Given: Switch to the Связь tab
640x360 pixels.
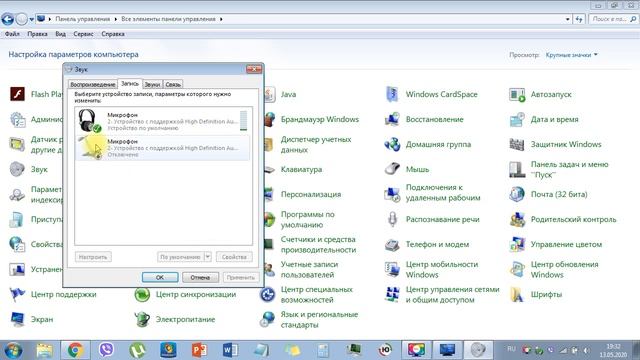Looking at the screenshot, I should coord(173,84).
